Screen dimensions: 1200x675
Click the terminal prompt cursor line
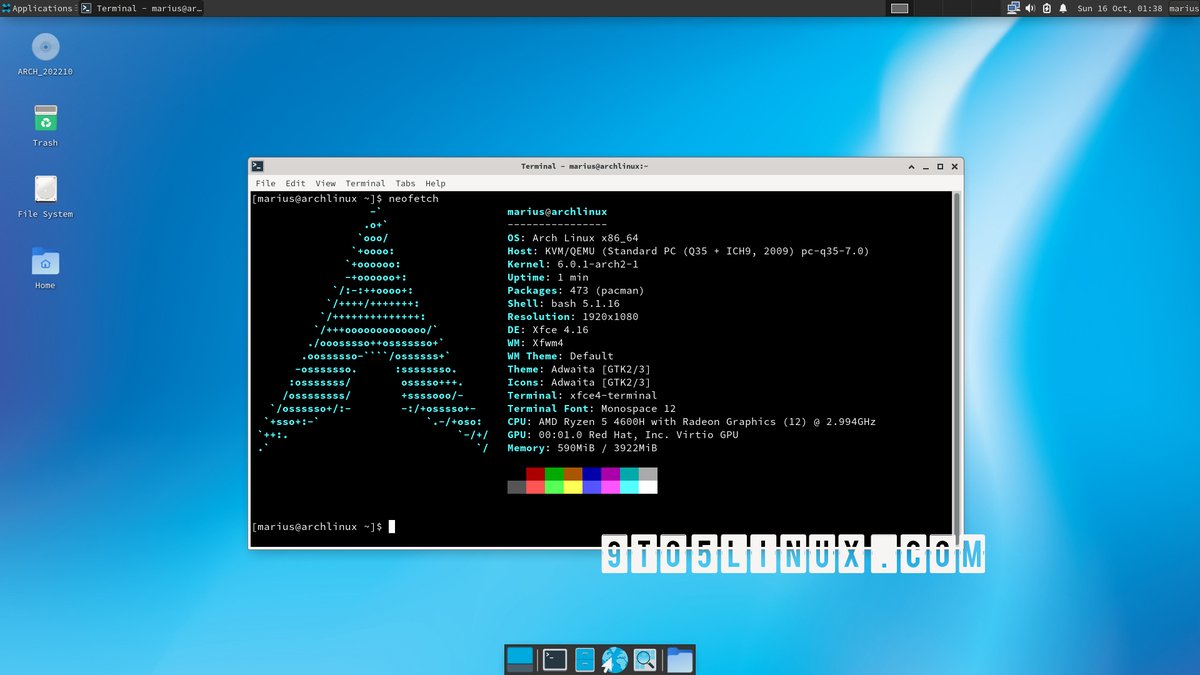323,526
